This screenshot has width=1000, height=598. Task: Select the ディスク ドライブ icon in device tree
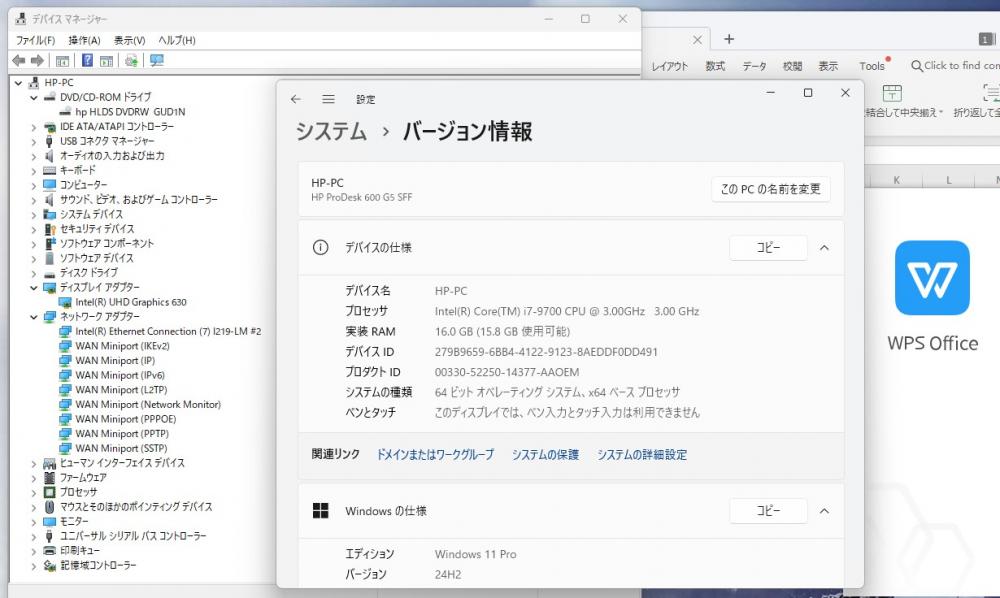pos(49,273)
